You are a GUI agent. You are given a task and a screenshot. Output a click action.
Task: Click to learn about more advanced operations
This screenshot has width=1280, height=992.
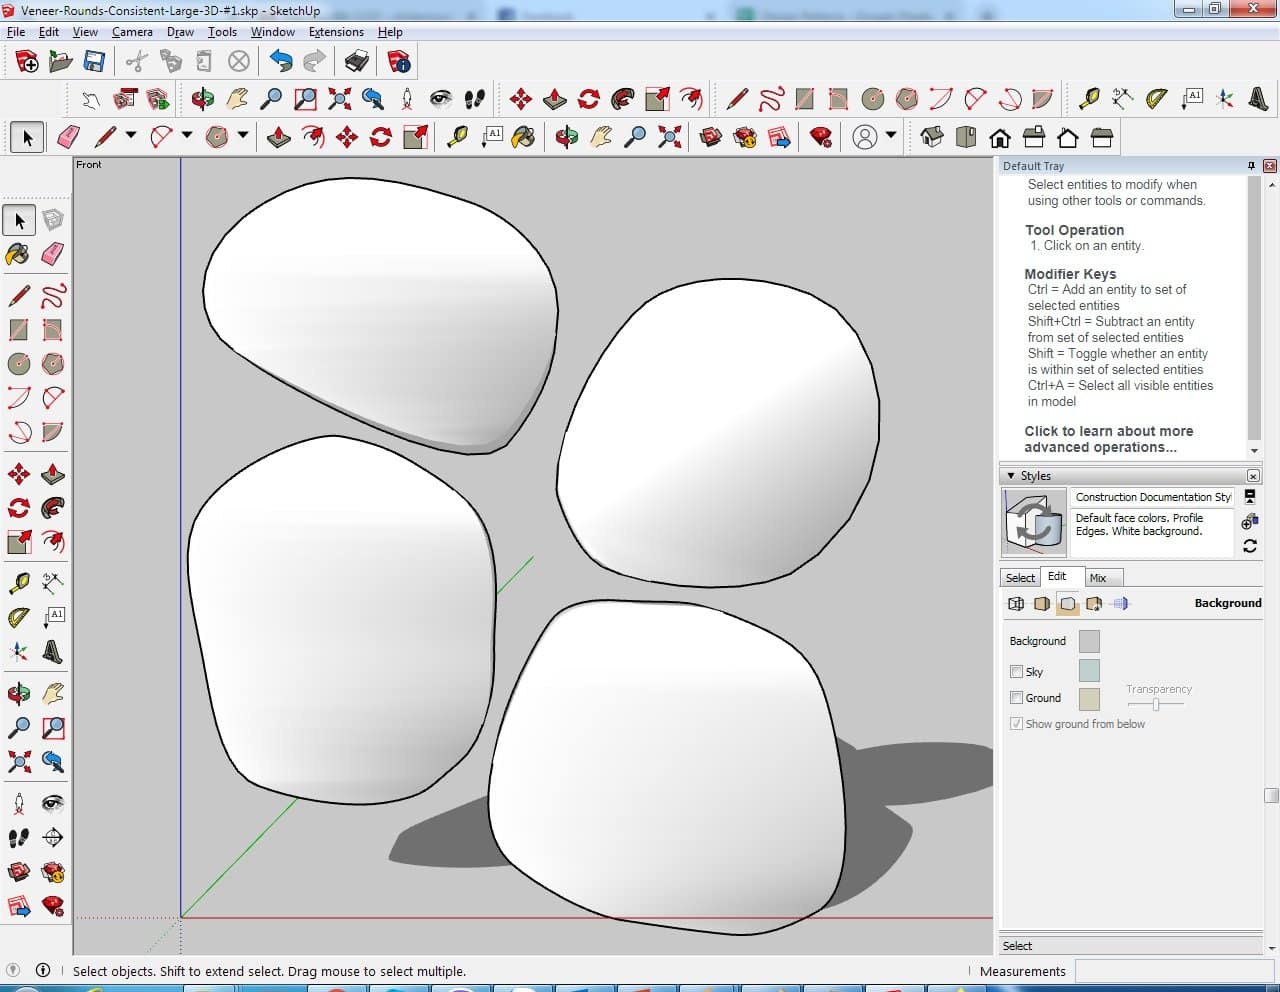click(x=1108, y=439)
